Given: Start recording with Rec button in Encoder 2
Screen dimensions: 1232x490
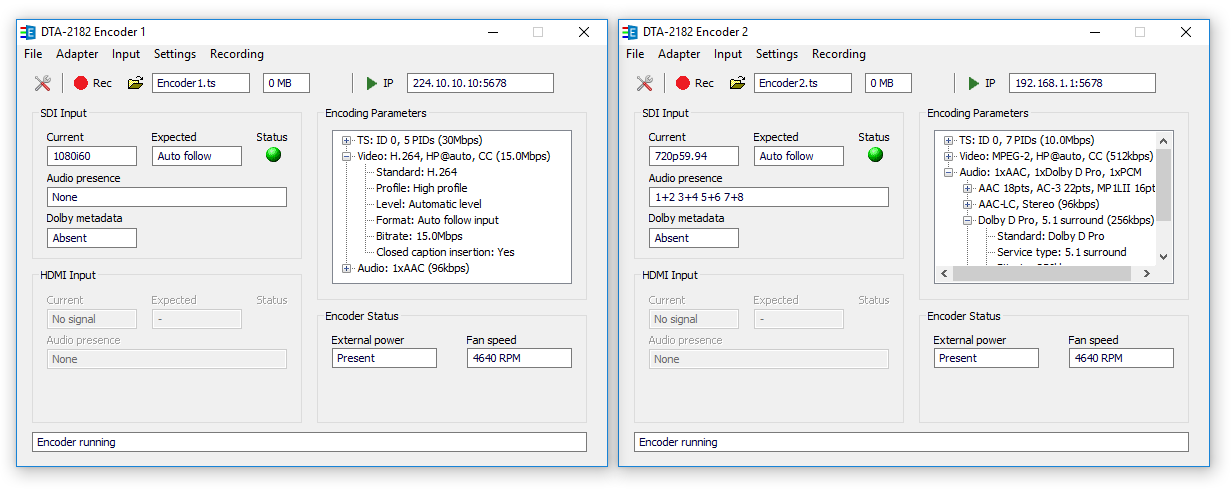Looking at the screenshot, I should [694, 83].
